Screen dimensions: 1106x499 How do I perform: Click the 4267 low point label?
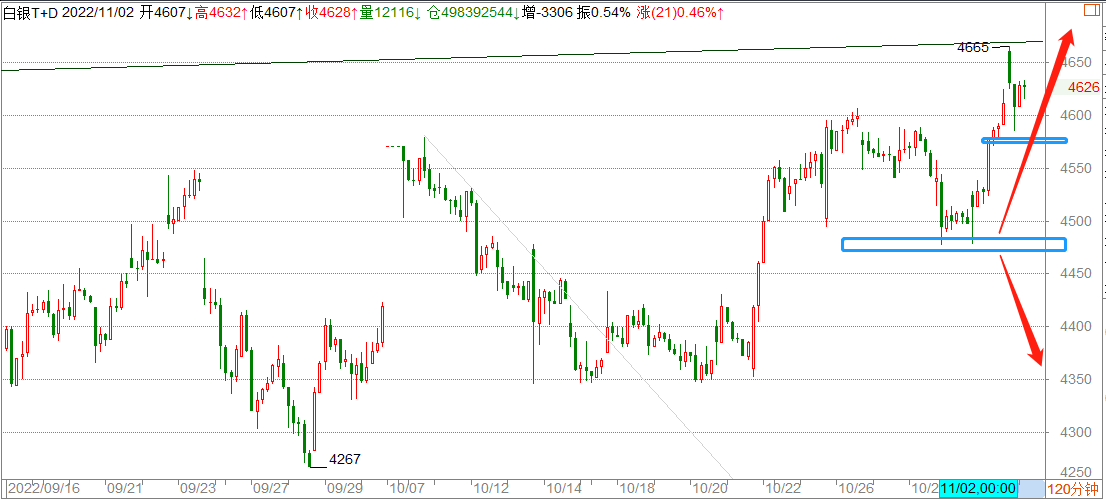click(345, 459)
